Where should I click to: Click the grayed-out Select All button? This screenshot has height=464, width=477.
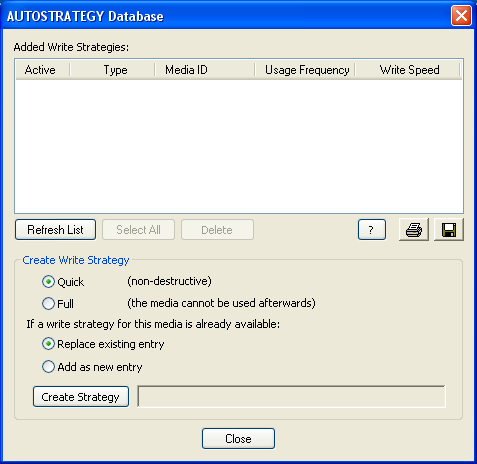(x=138, y=230)
